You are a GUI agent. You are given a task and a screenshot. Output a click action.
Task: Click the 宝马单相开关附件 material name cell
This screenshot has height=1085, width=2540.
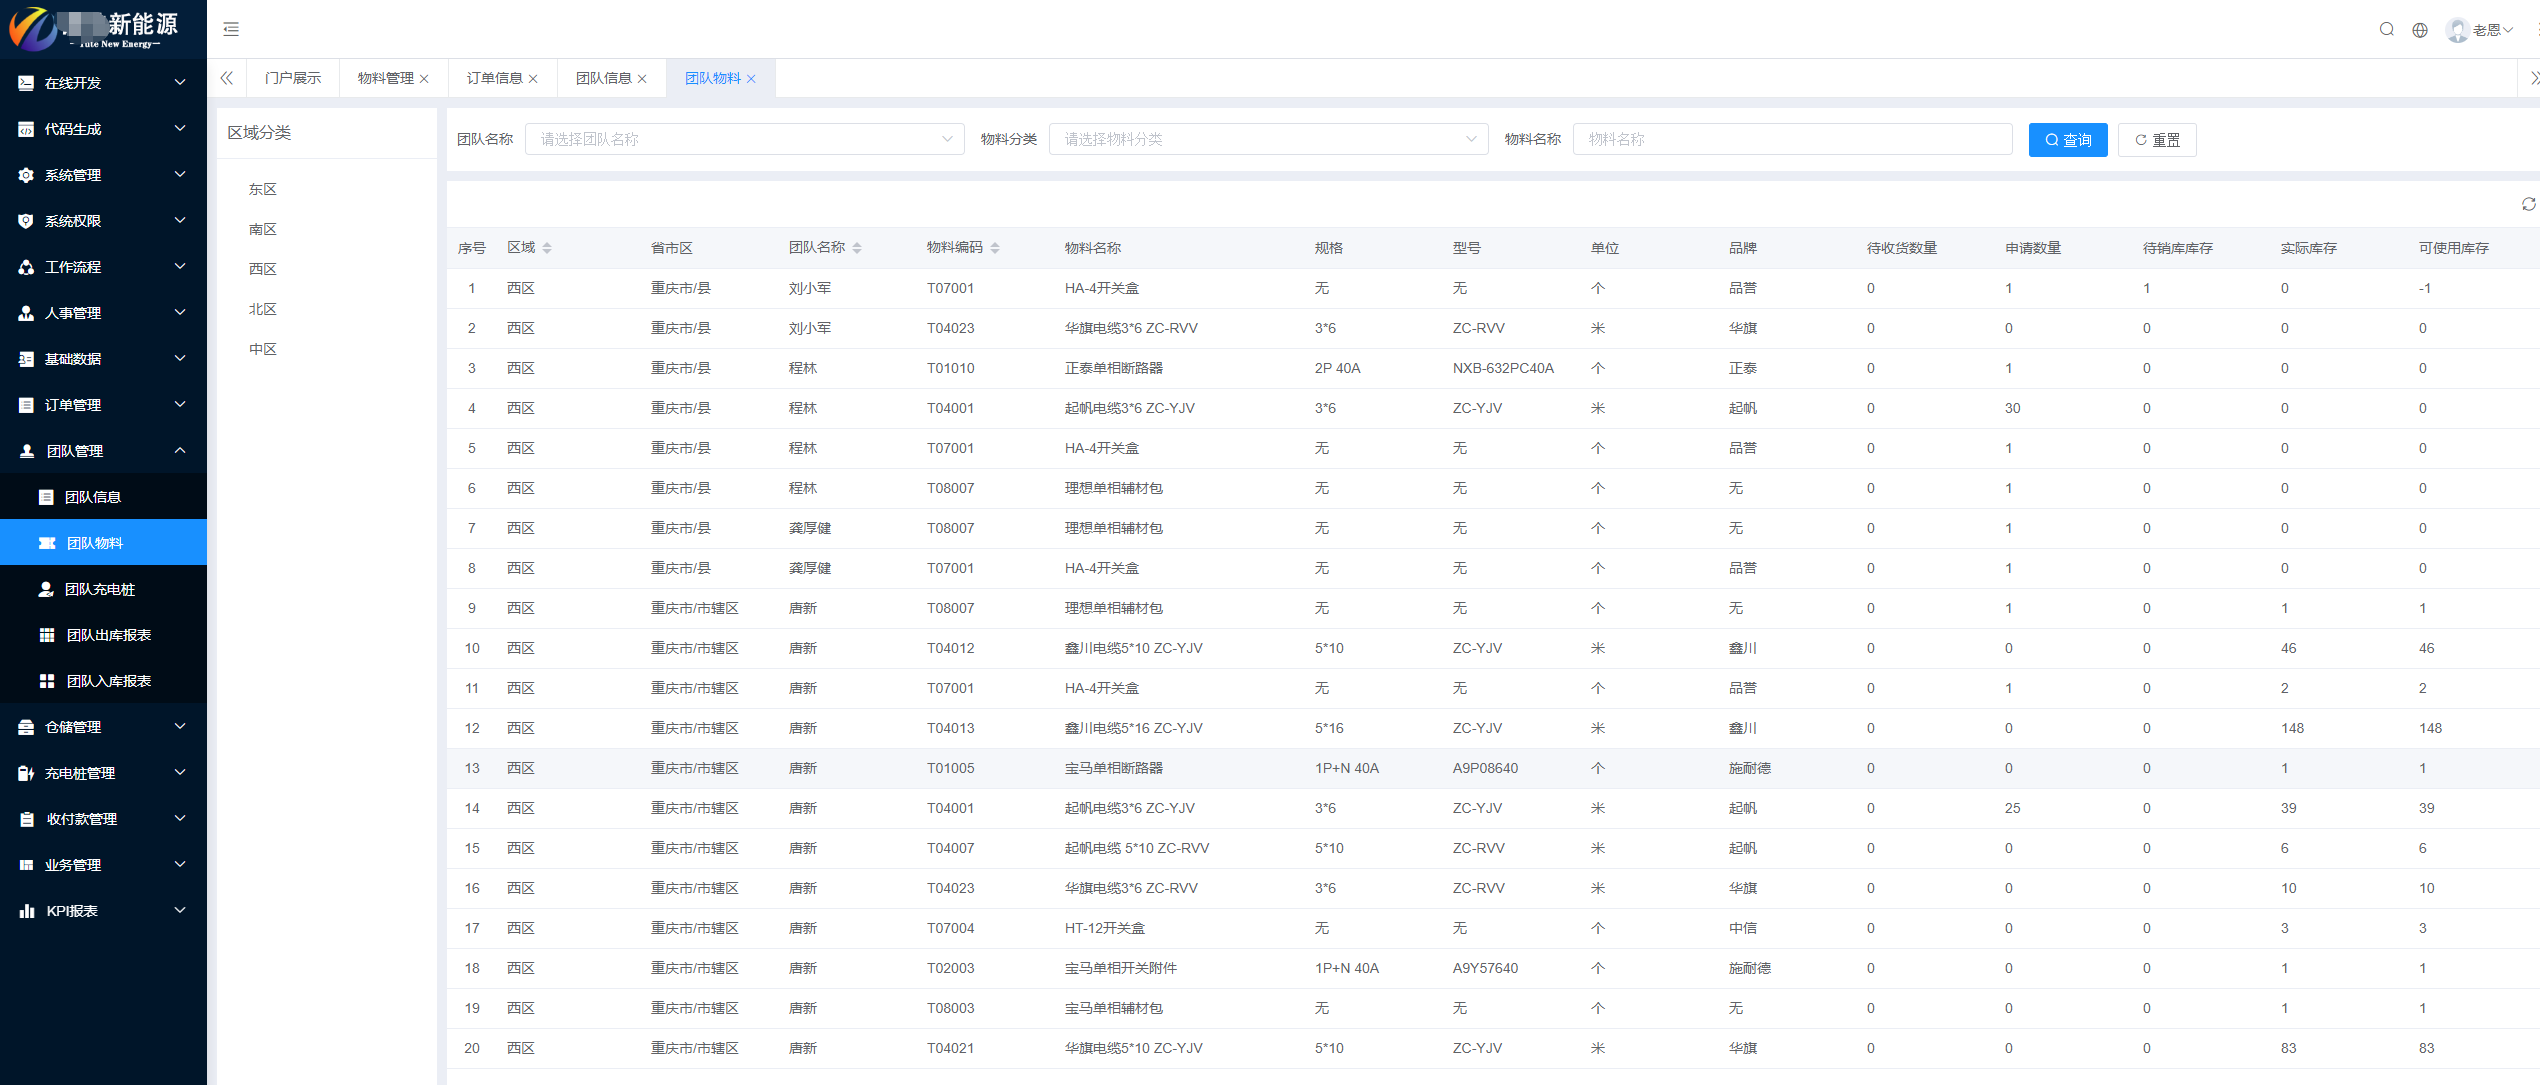click(x=1120, y=968)
